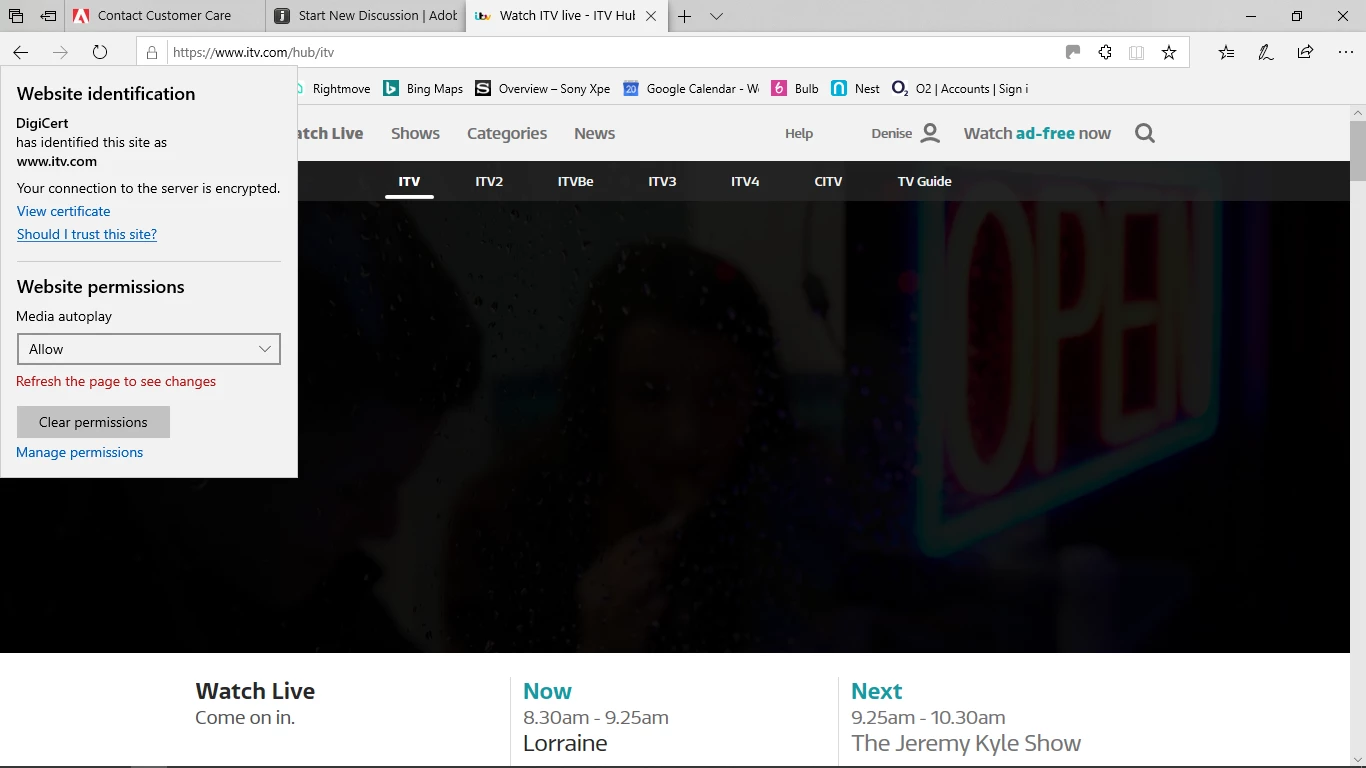This screenshot has width=1366, height=768.
Task: Click the 'Now' heading
Action: tap(547, 691)
